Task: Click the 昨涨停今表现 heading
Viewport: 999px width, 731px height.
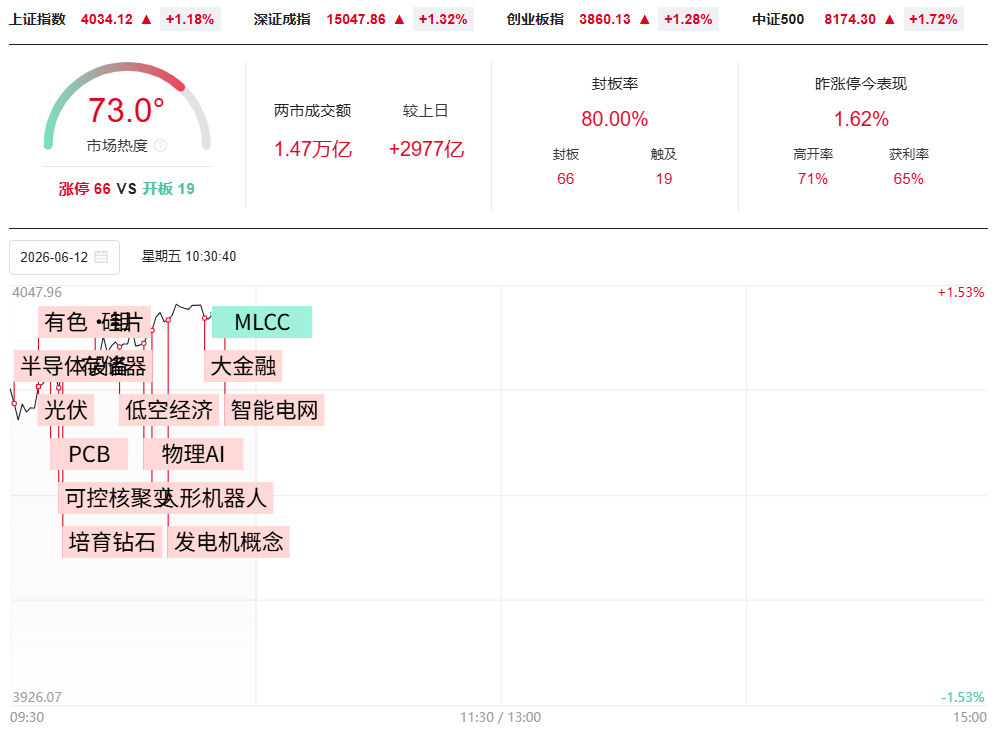Action: [x=861, y=83]
